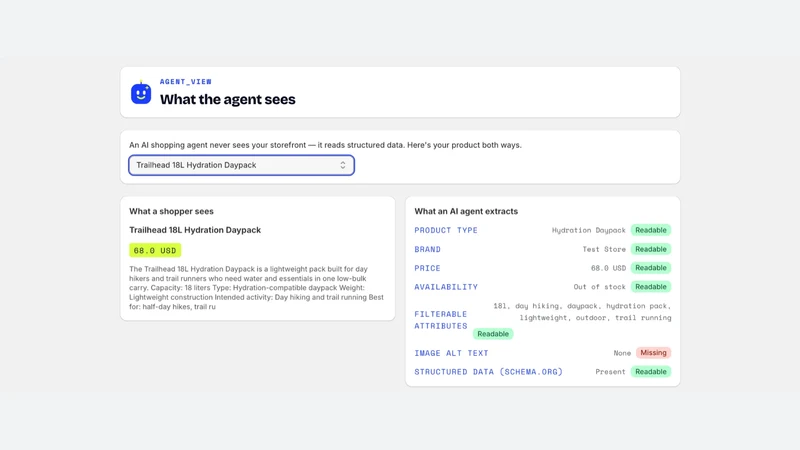The height and width of the screenshot is (450, 800).
Task: Click the Readable badge for Price
Action: pos(651,268)
